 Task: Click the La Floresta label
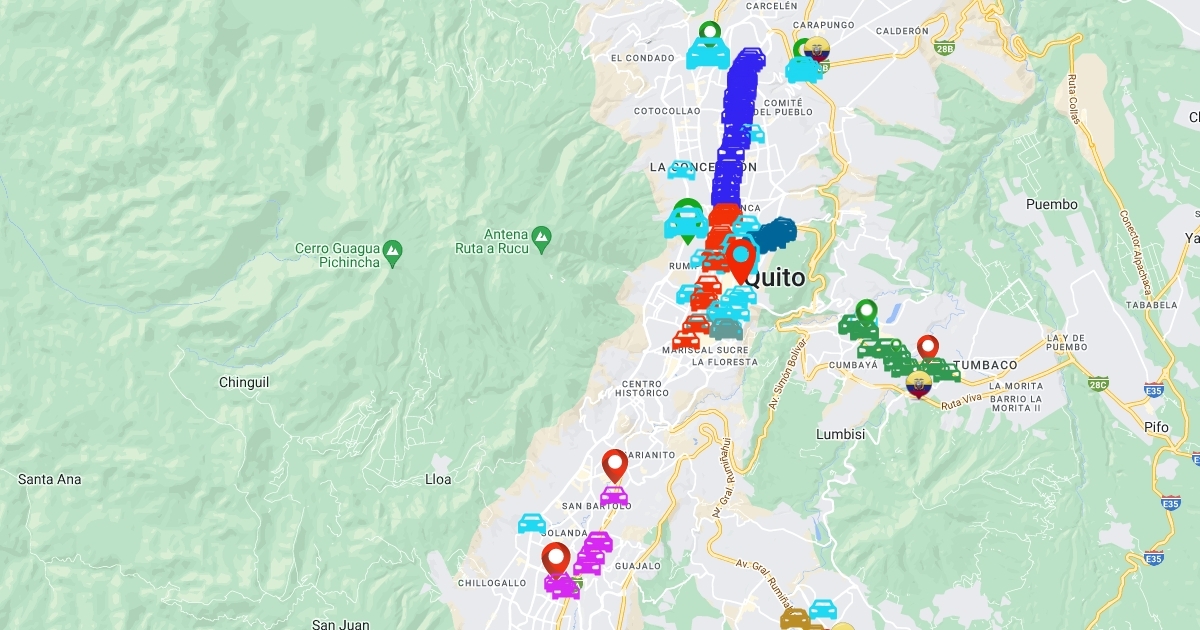click(725, 362)
